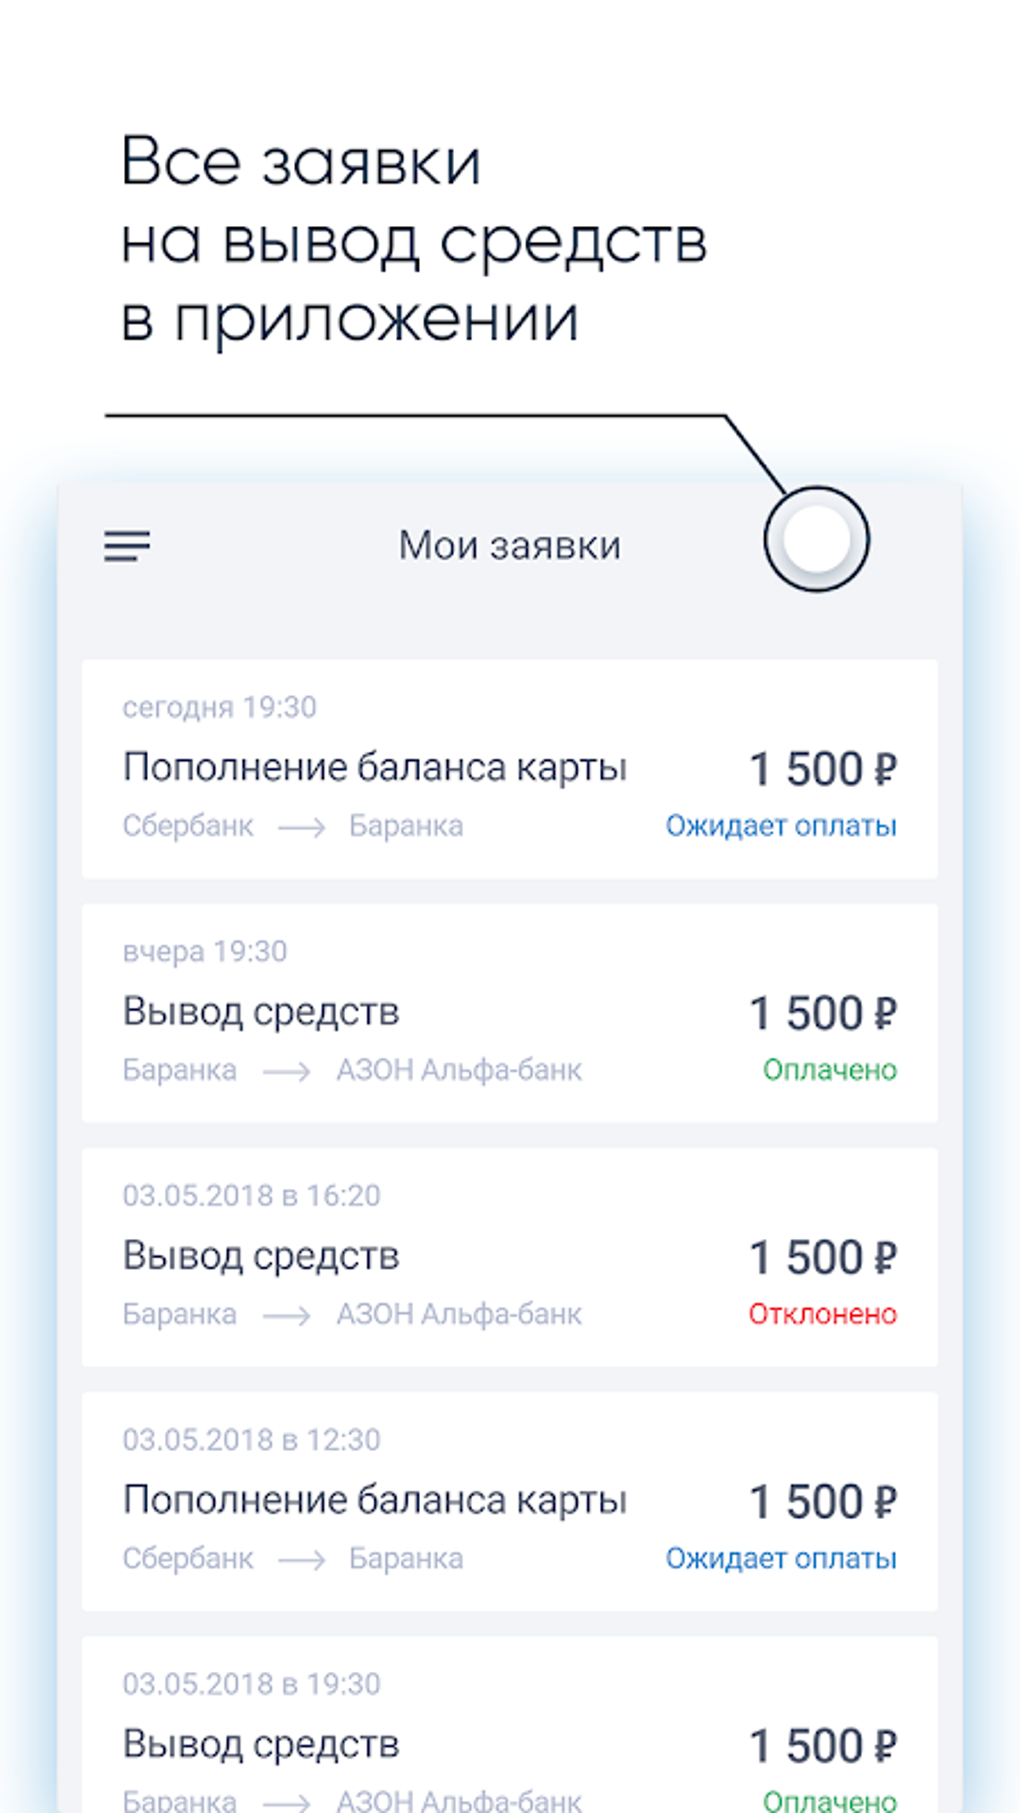Viewport: 1020px width, 1813px height.
Task: Click the arrow in the 03.05.2018 12:30 request
Action: [x=301, y=1559]
